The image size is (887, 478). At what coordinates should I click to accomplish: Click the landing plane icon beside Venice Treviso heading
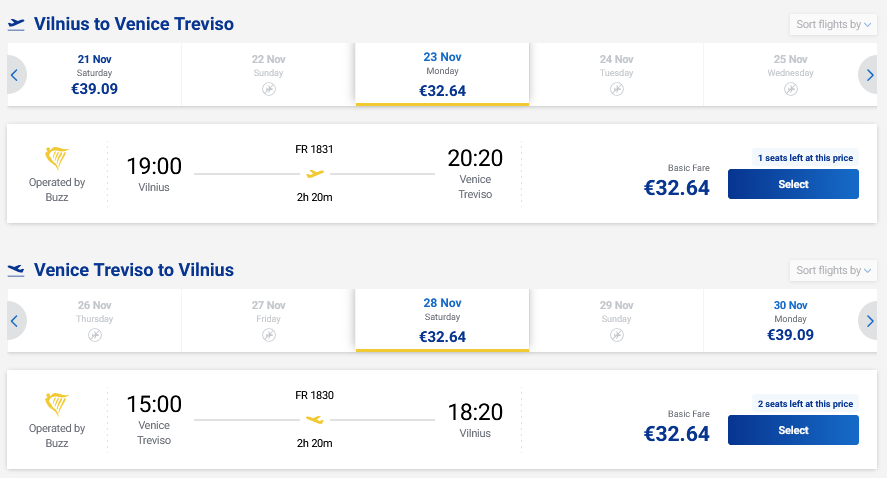(16, 270)
